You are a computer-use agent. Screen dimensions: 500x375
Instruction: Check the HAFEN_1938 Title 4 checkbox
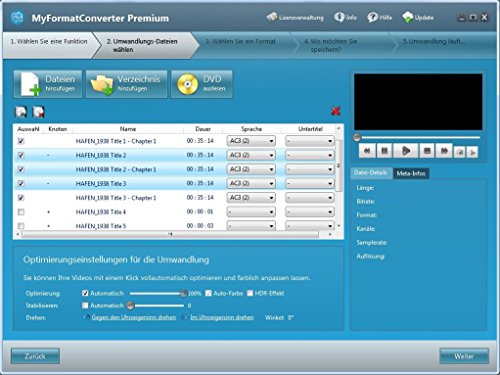pyautogui.click(x=21, y=212)
